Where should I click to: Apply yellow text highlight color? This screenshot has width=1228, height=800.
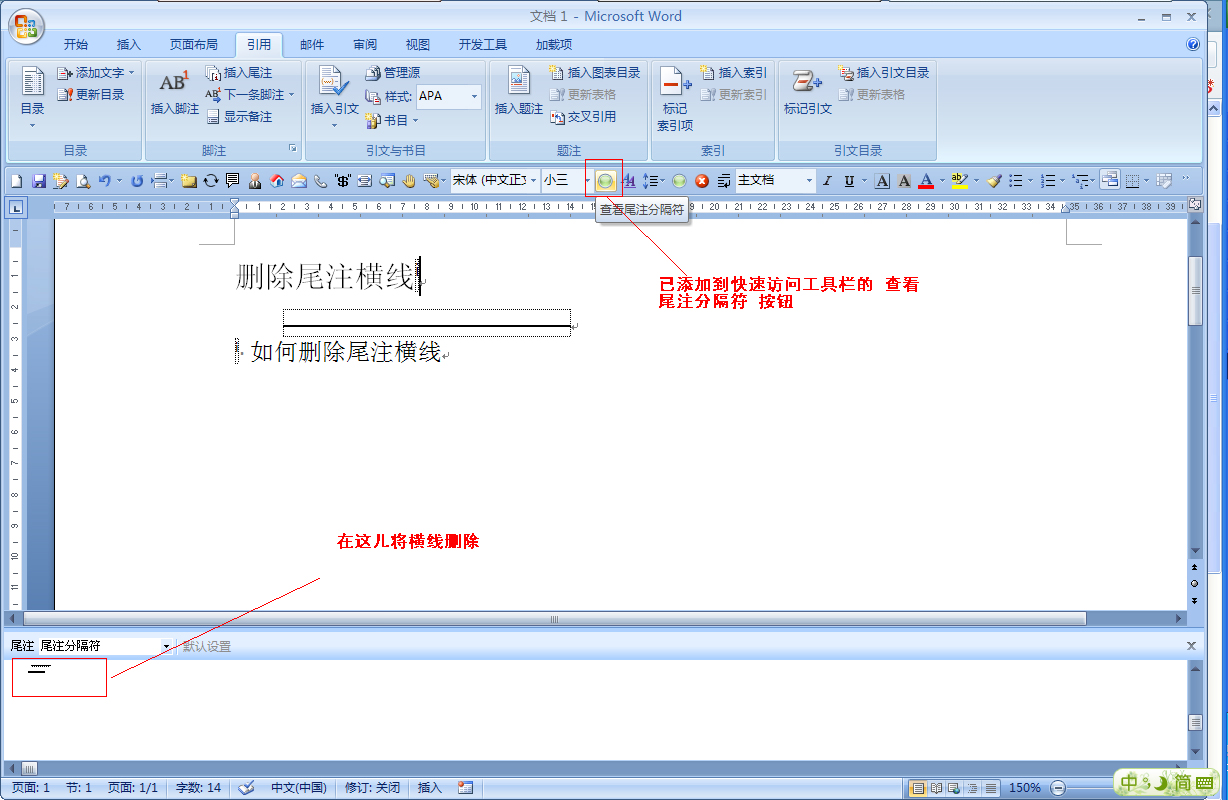(x=959, y=181)
